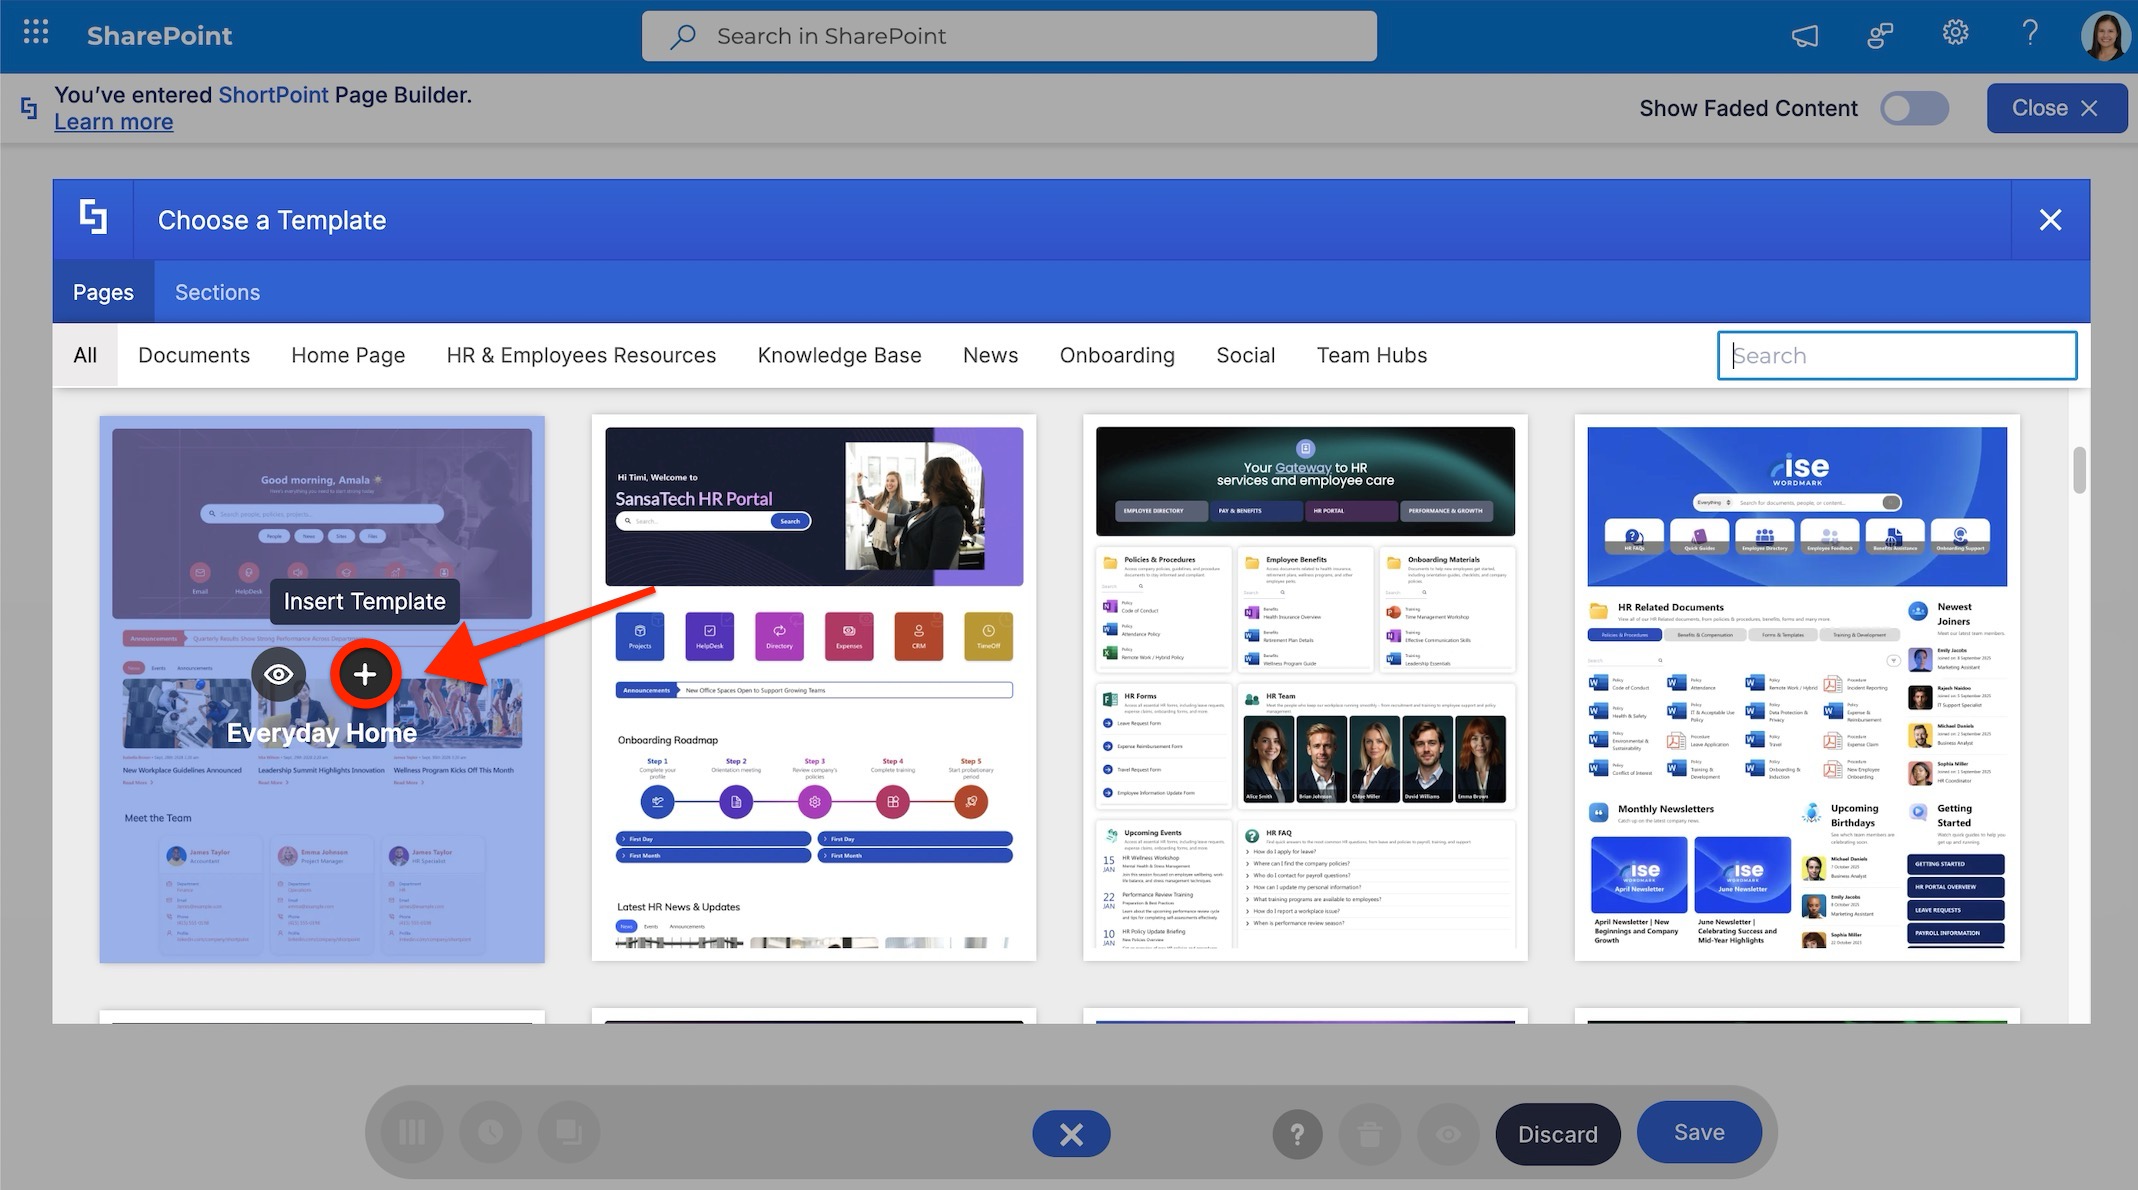The height and width of the screenshot is (1190, 2138).
Task: Open SharePoint settings gear
Action: click(1955, 34)
